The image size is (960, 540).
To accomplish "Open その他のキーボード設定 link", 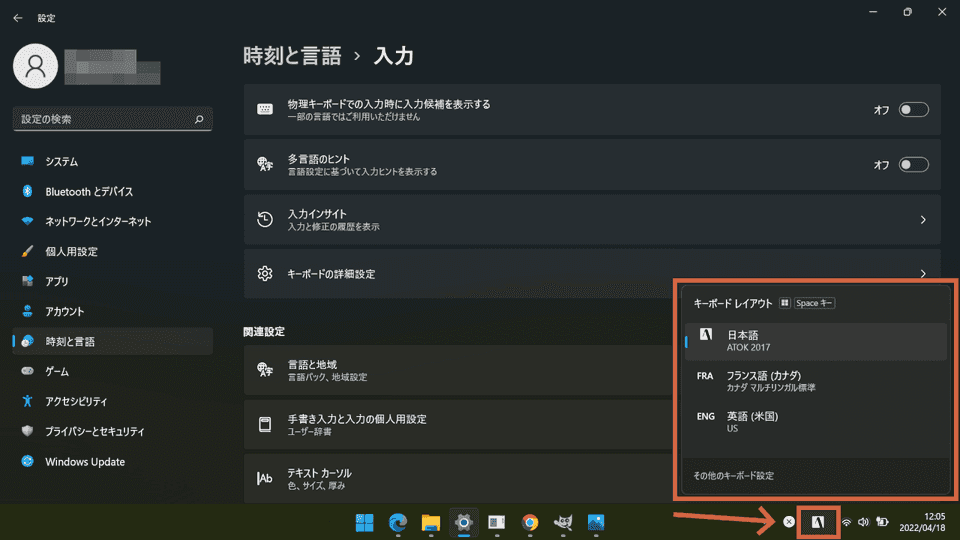I will pos(733,476).
